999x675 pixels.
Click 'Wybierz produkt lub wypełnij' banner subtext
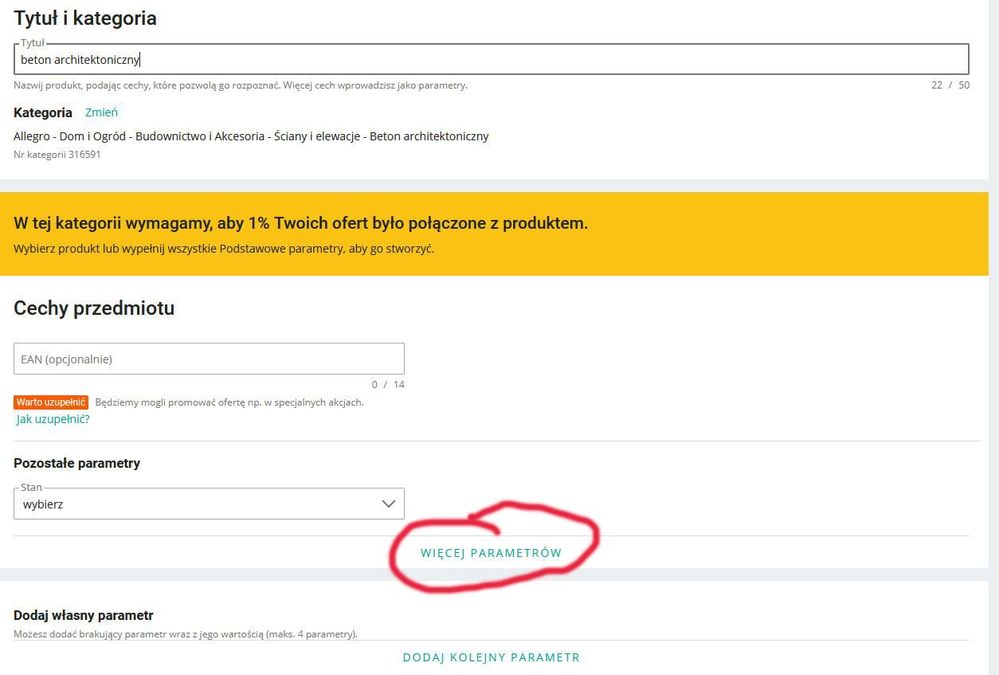[223, 248]
